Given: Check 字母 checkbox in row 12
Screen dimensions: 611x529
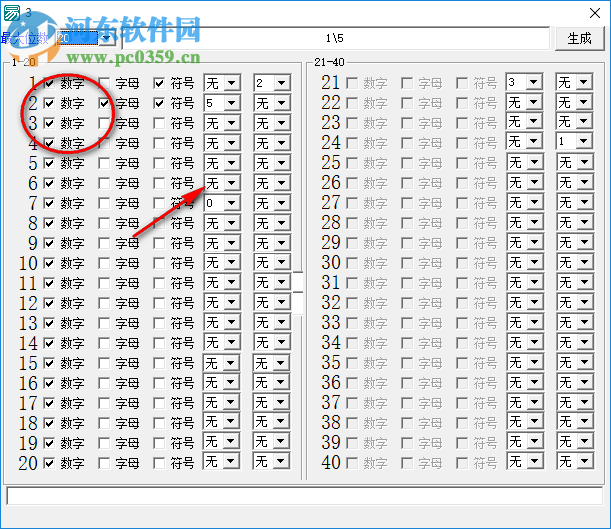Looking at the screenshot, I should (x=104, y=303).
